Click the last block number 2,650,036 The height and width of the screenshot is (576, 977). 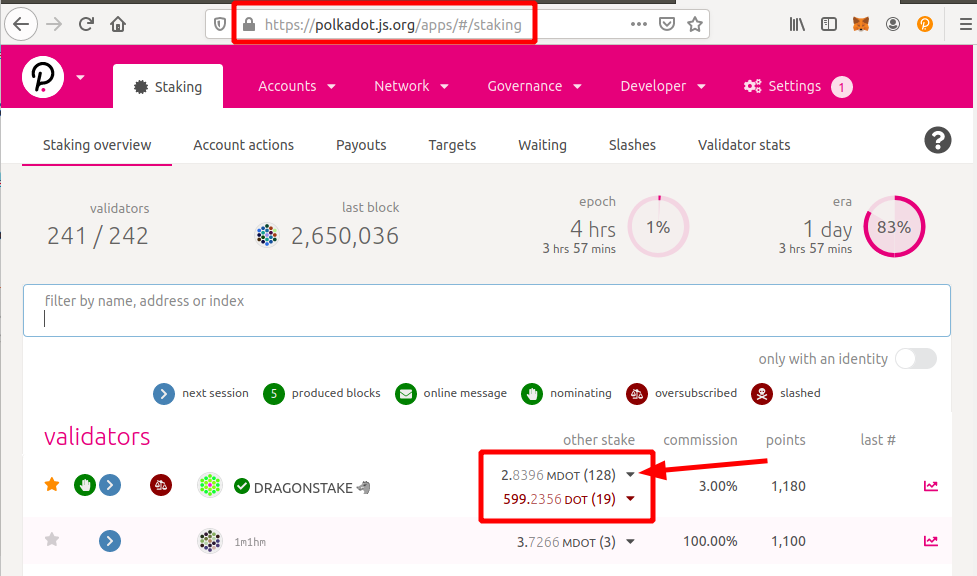(x=345, y=236)
